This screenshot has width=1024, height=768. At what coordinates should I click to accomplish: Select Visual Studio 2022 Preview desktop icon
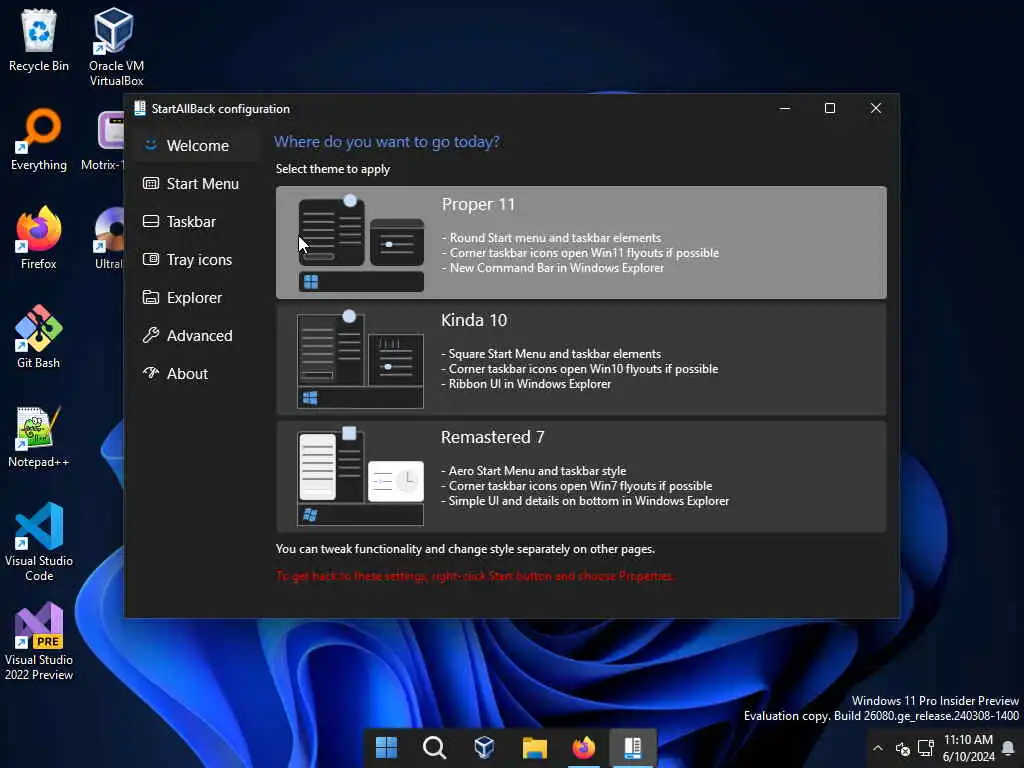tap(39, 641)
